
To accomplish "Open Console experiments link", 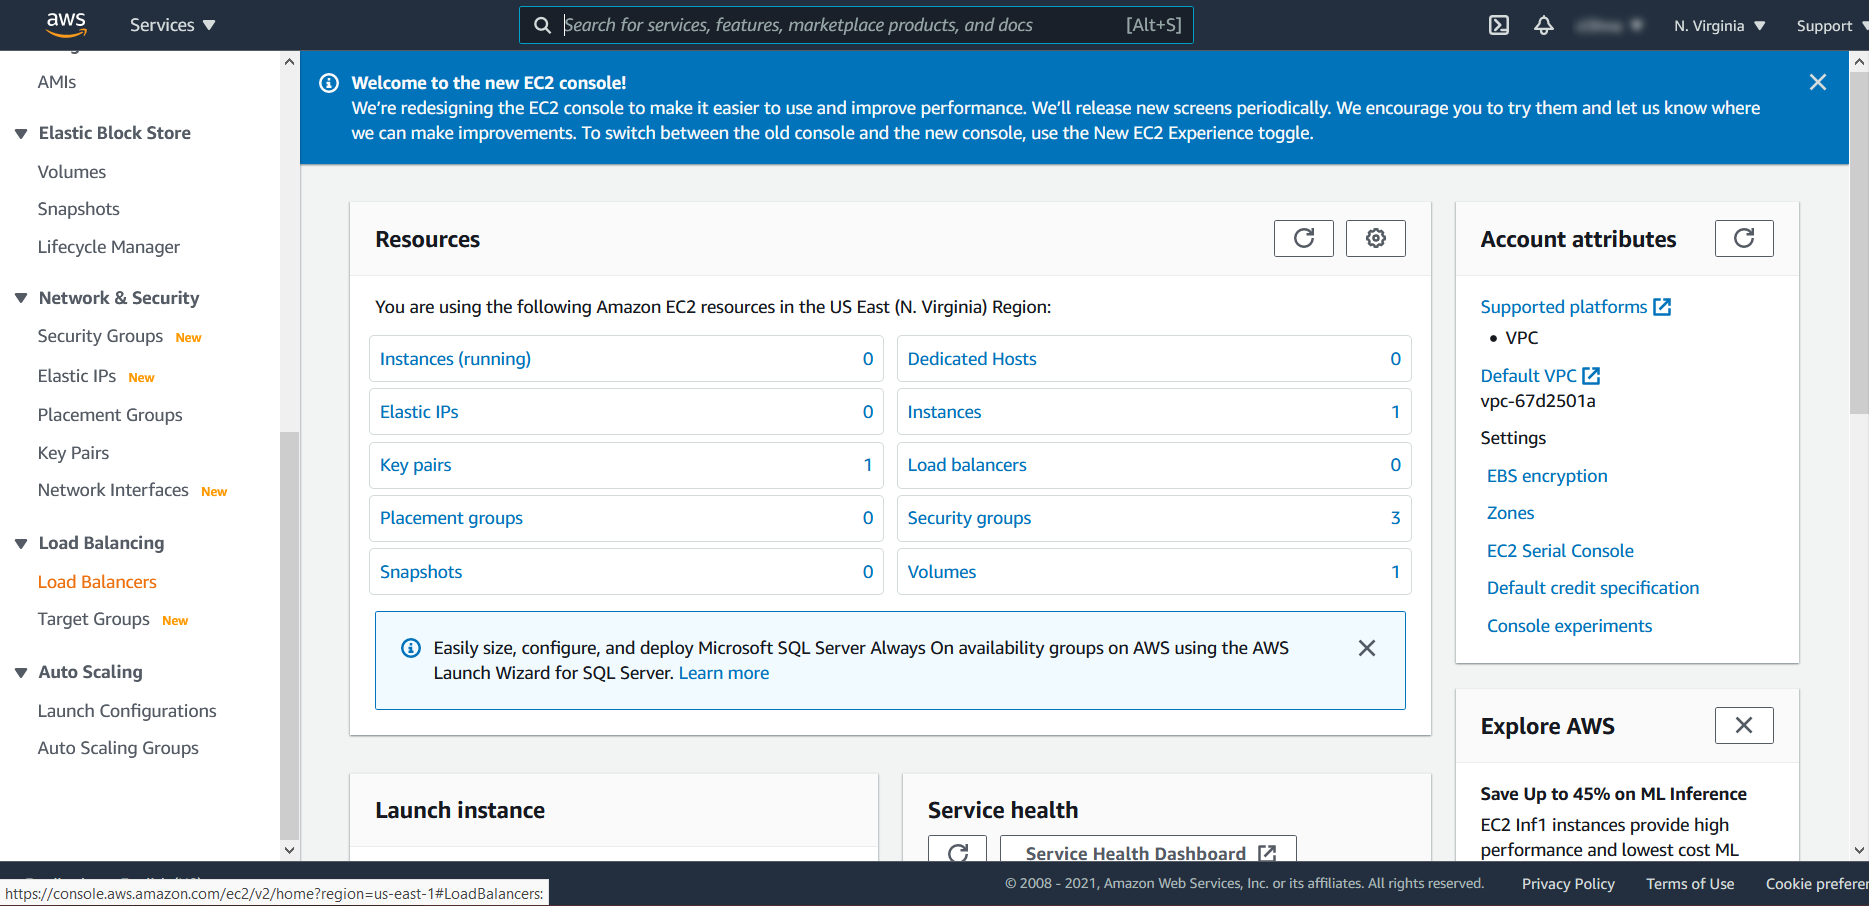I will tap(1569, 626).
